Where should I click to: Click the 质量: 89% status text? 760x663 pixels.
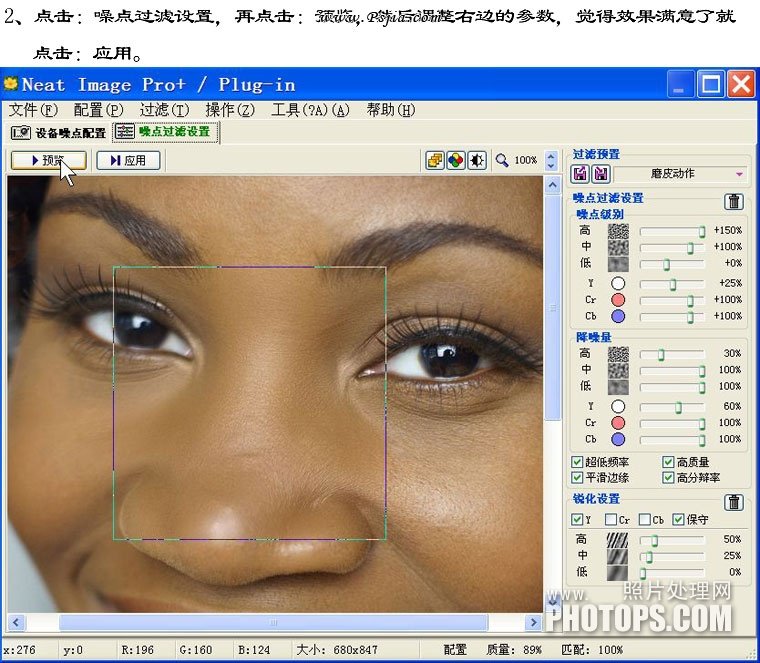click(x=514, y=649)
